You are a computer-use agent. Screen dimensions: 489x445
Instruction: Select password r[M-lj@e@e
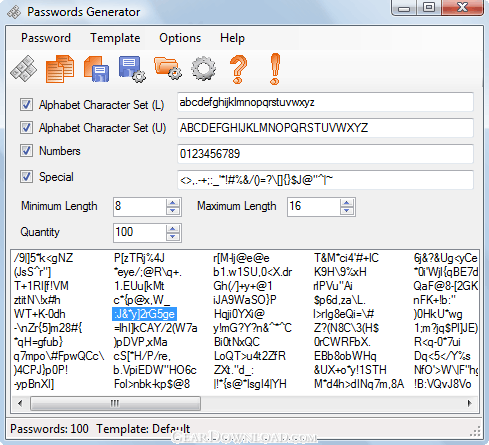pos(242,258)
